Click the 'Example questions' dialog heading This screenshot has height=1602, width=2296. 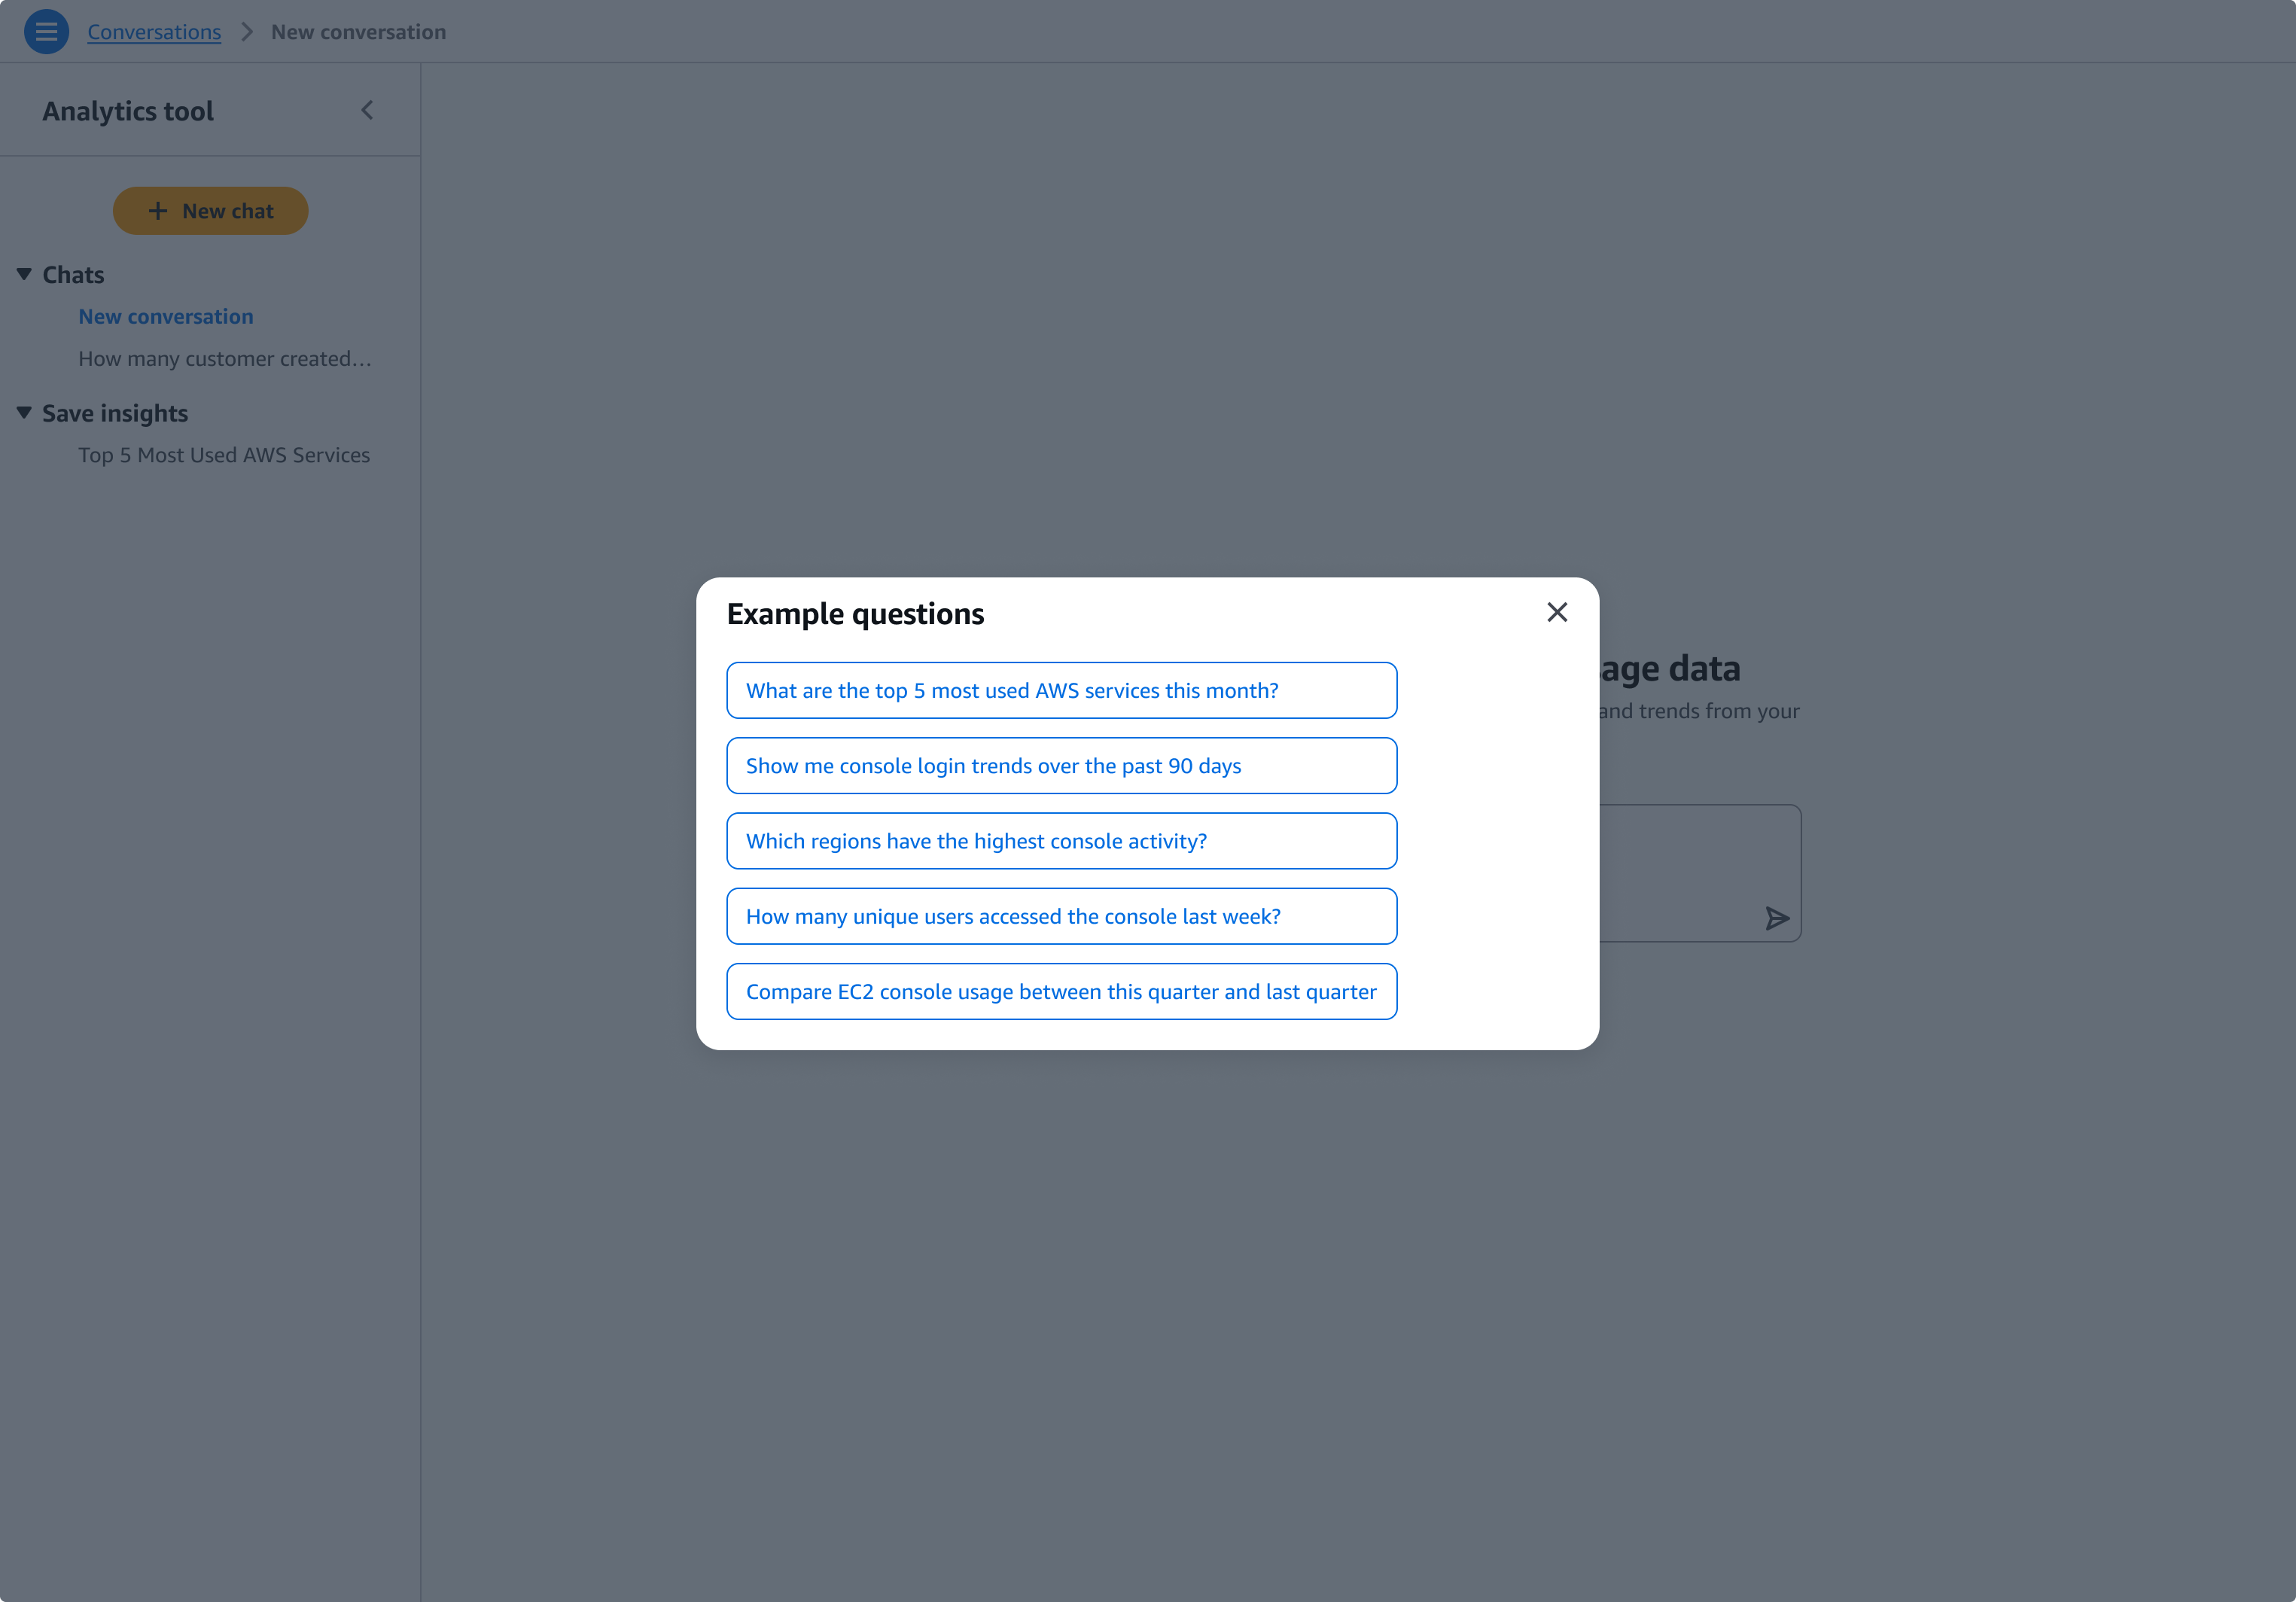pos(855,614)
